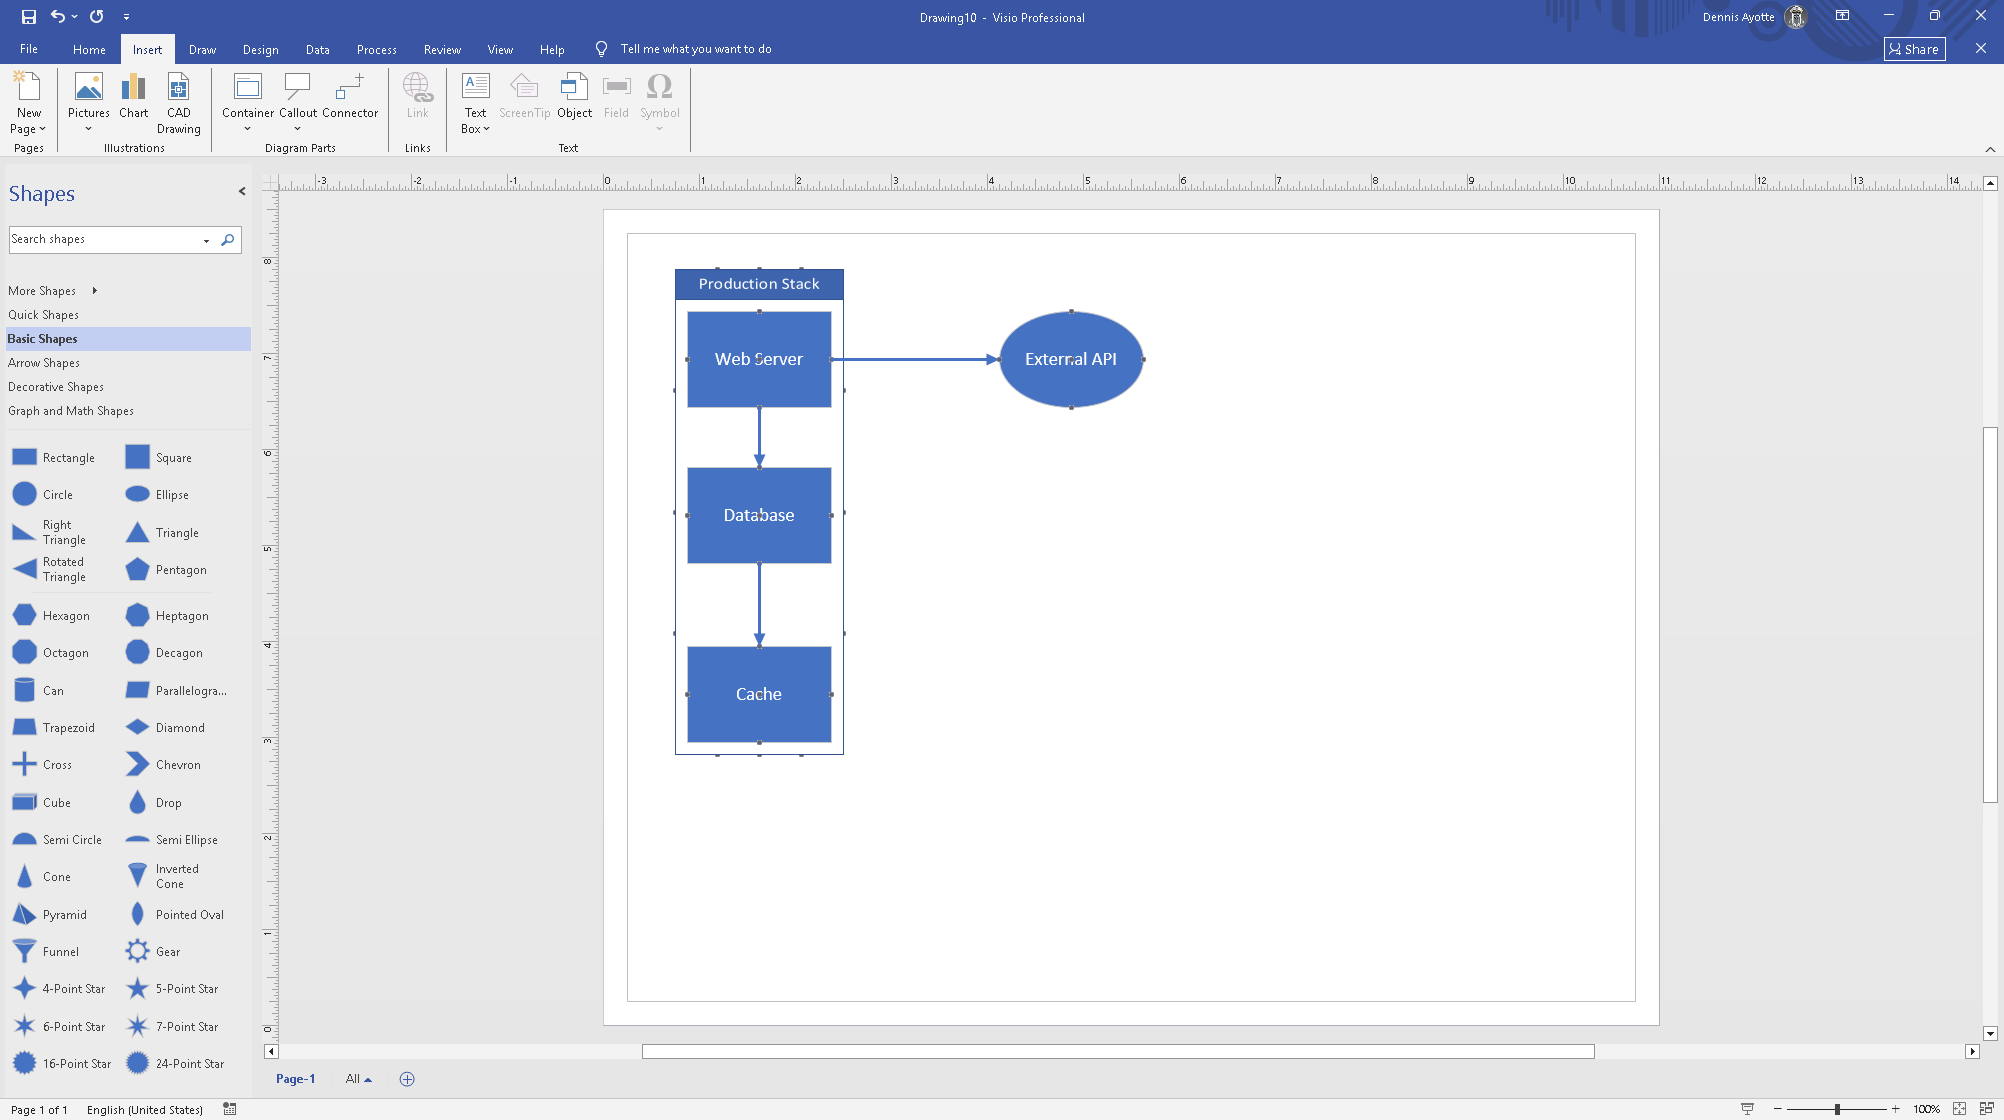Image resolution: width=2004 pixels, height=1120 pixels.
Task: Pick the Triangle shape
Action: (163, 533)
